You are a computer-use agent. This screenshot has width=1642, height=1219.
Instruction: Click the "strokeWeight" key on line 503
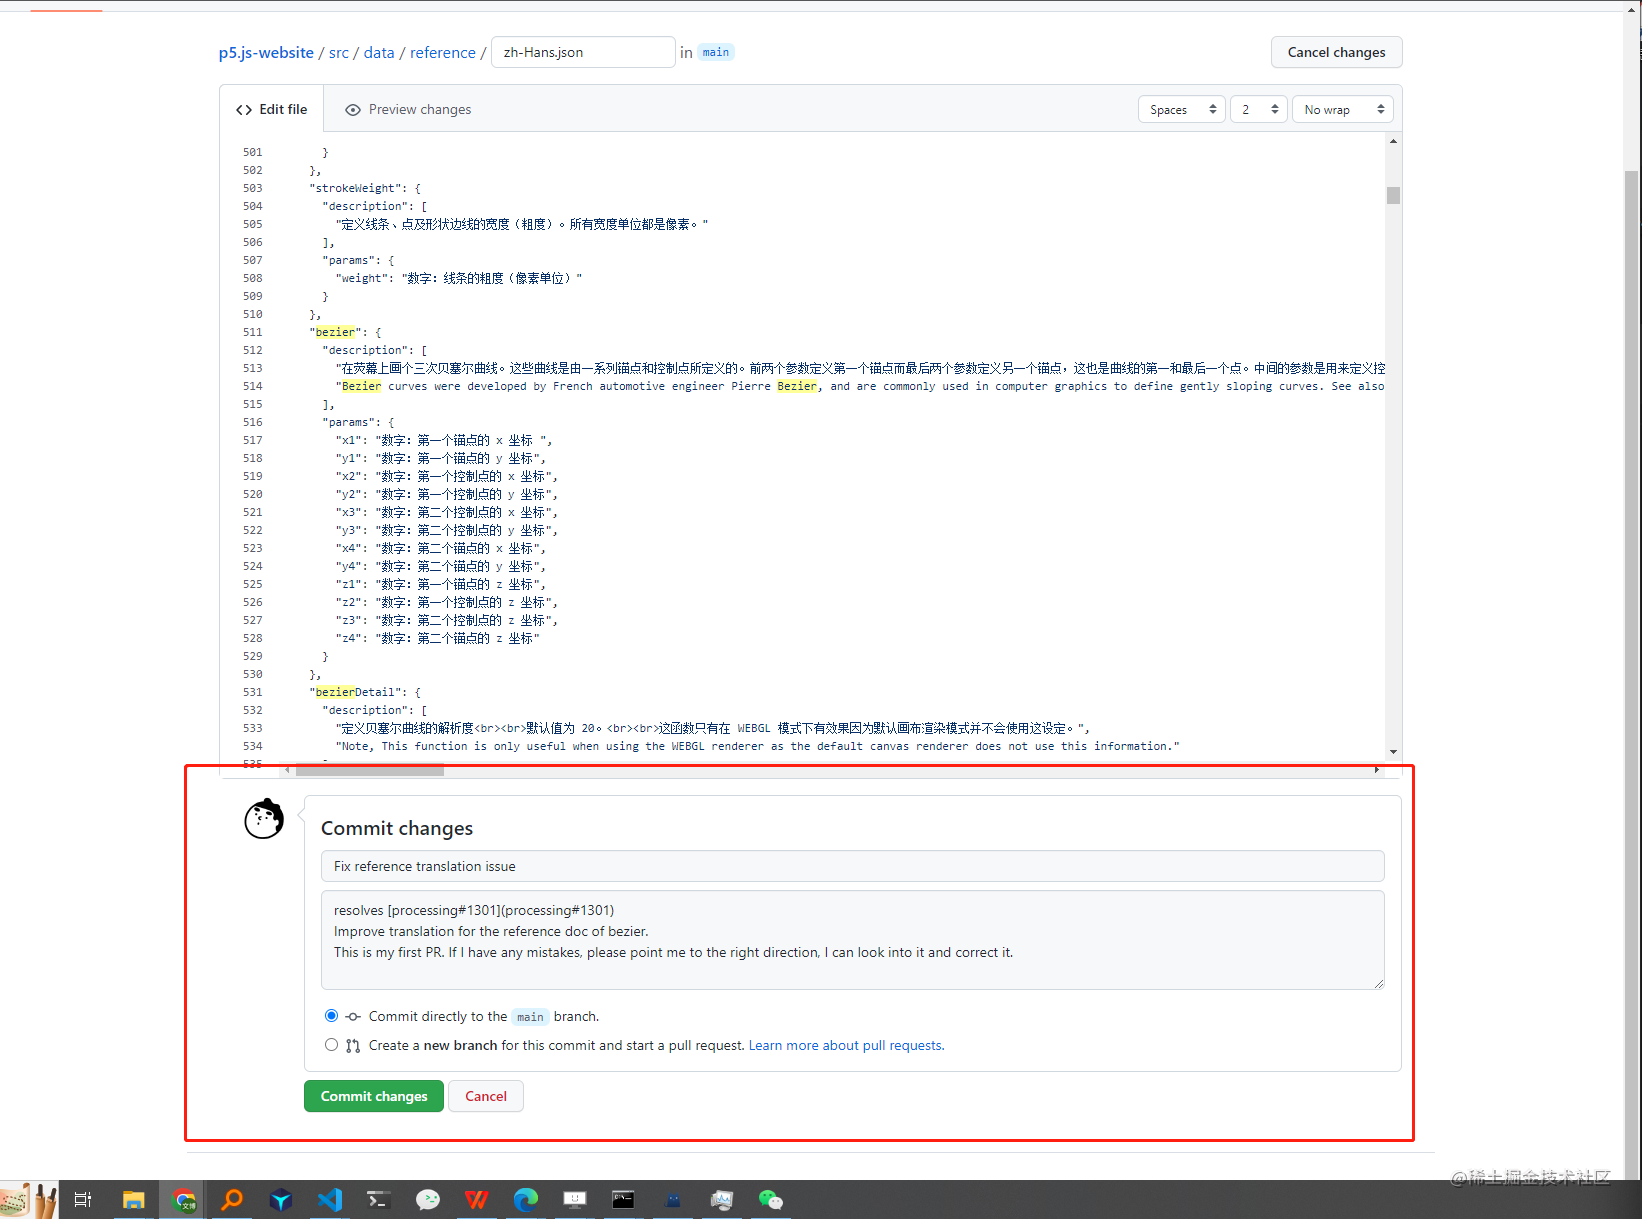pos(355,188)
